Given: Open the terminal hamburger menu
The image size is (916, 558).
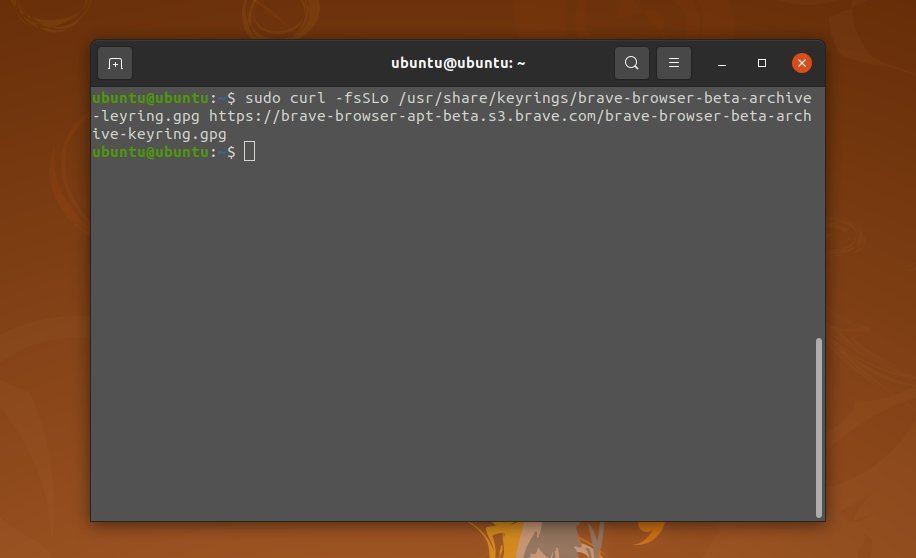Looking at the screenshot, I should pos(674,63).
